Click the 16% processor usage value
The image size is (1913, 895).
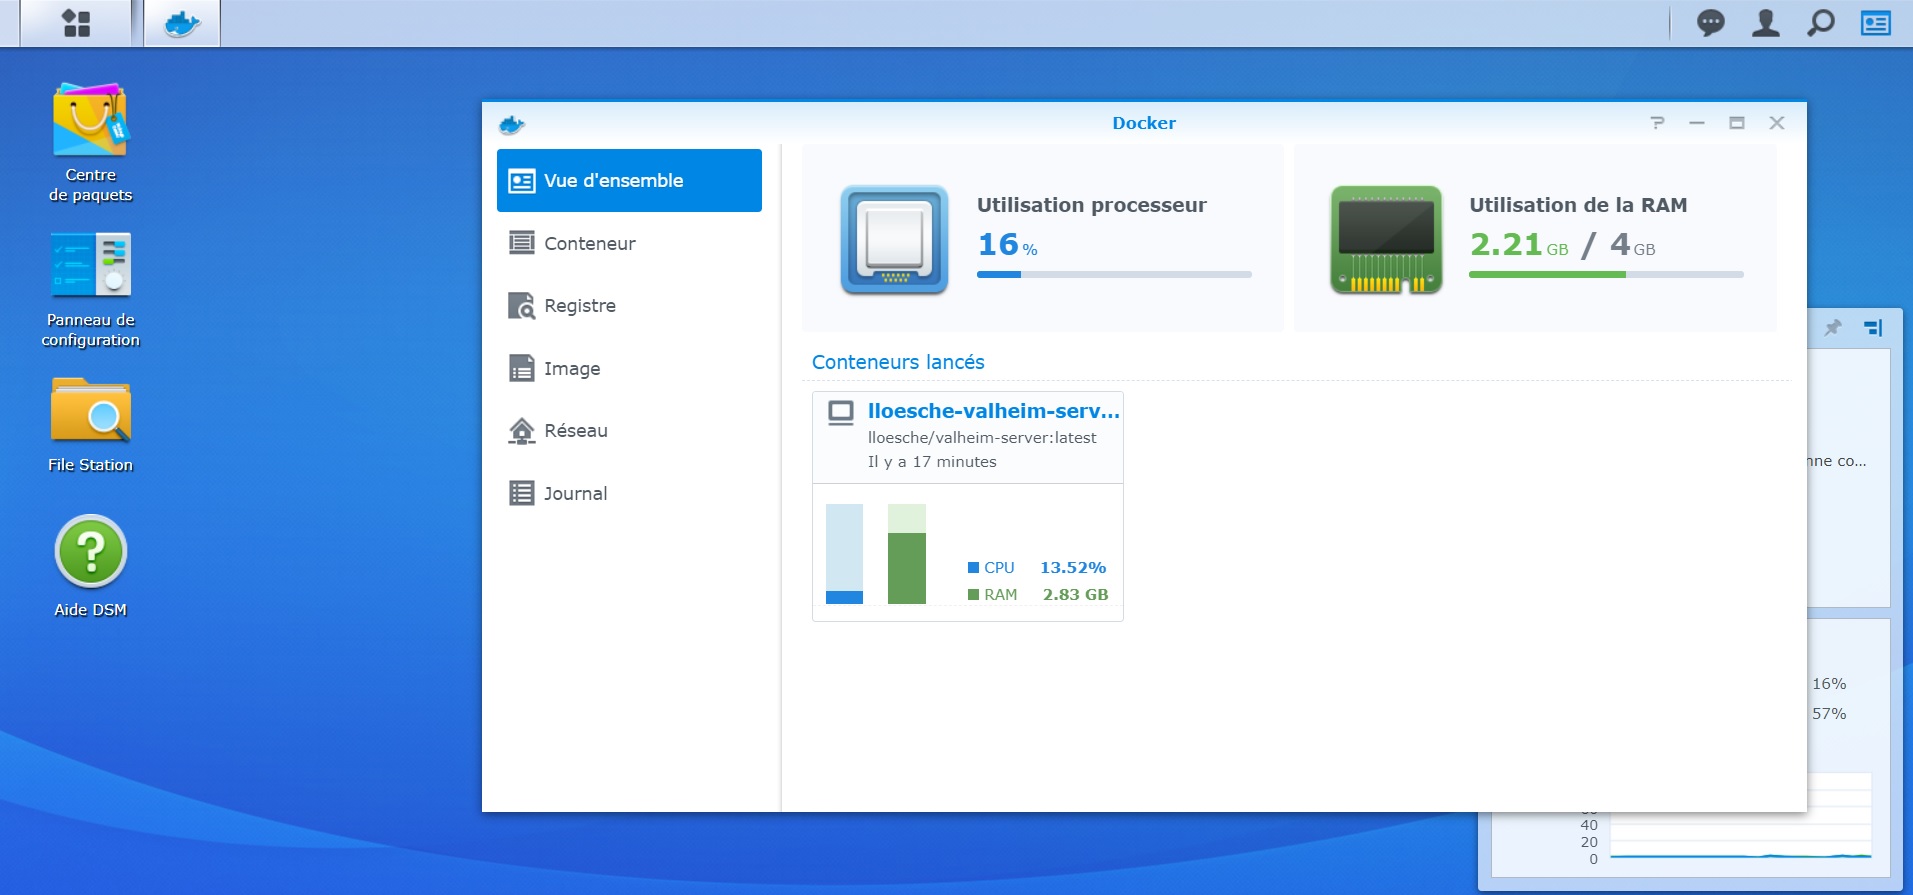pyautogui.click(x=1007, y=244)
